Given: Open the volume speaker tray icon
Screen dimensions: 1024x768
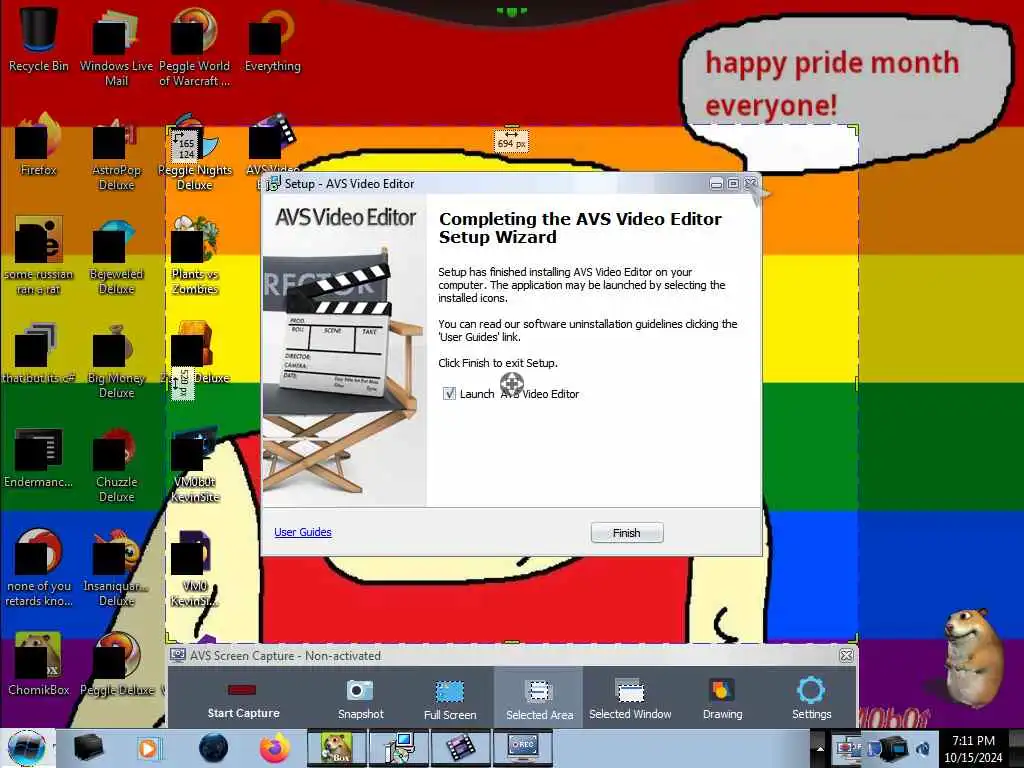Looking at the screenshot, I should click(923, 748).
